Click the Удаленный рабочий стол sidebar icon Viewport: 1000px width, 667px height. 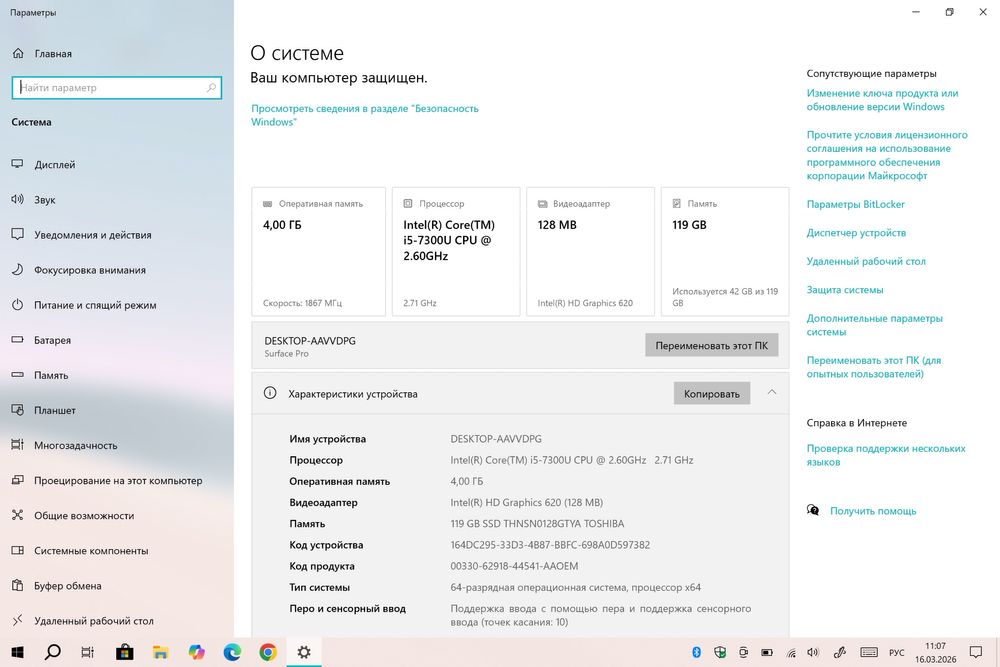pos(18,620)
